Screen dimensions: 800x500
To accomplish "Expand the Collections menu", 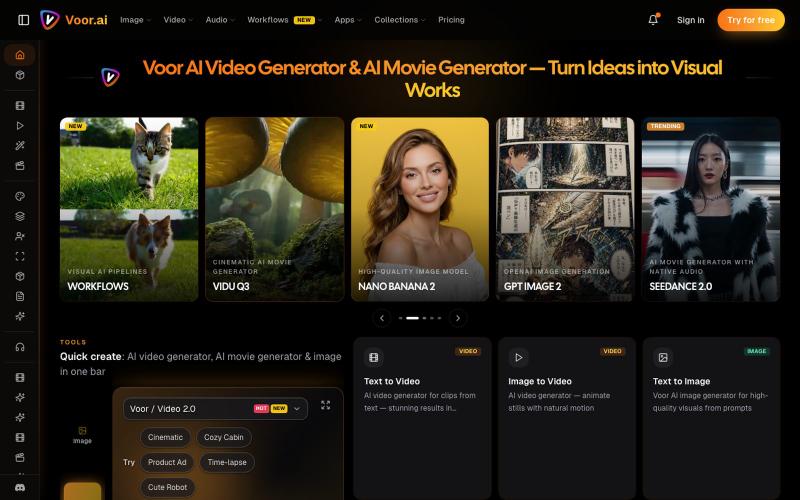I will (x=399, y=20).
